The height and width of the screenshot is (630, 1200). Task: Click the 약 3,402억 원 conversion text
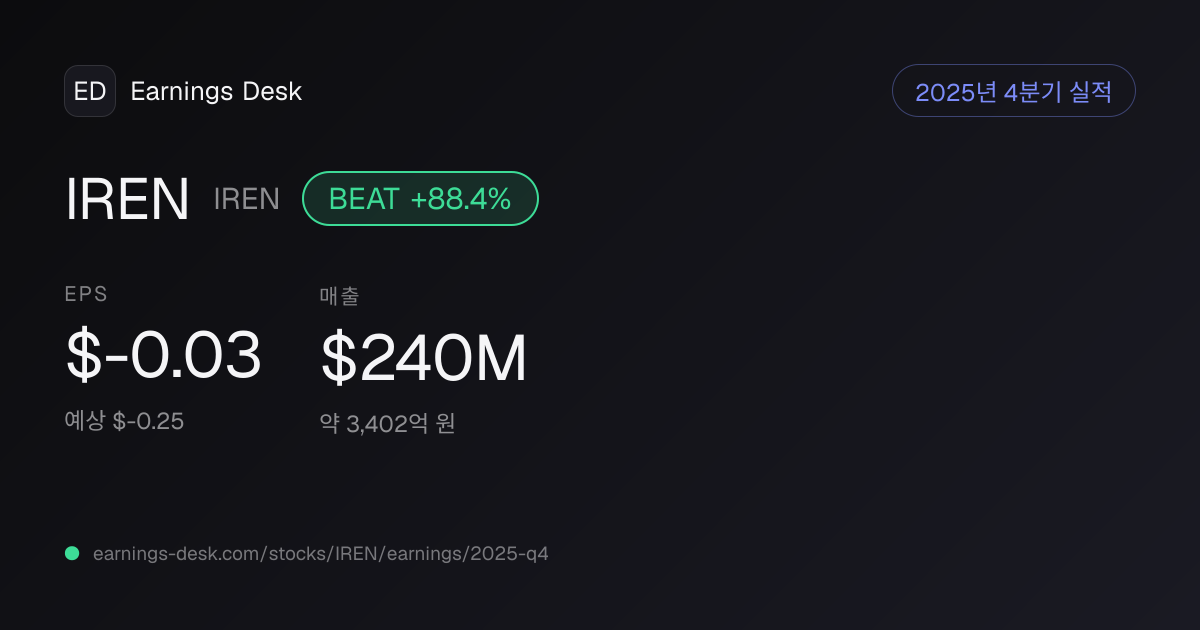[x=388, y=423]
